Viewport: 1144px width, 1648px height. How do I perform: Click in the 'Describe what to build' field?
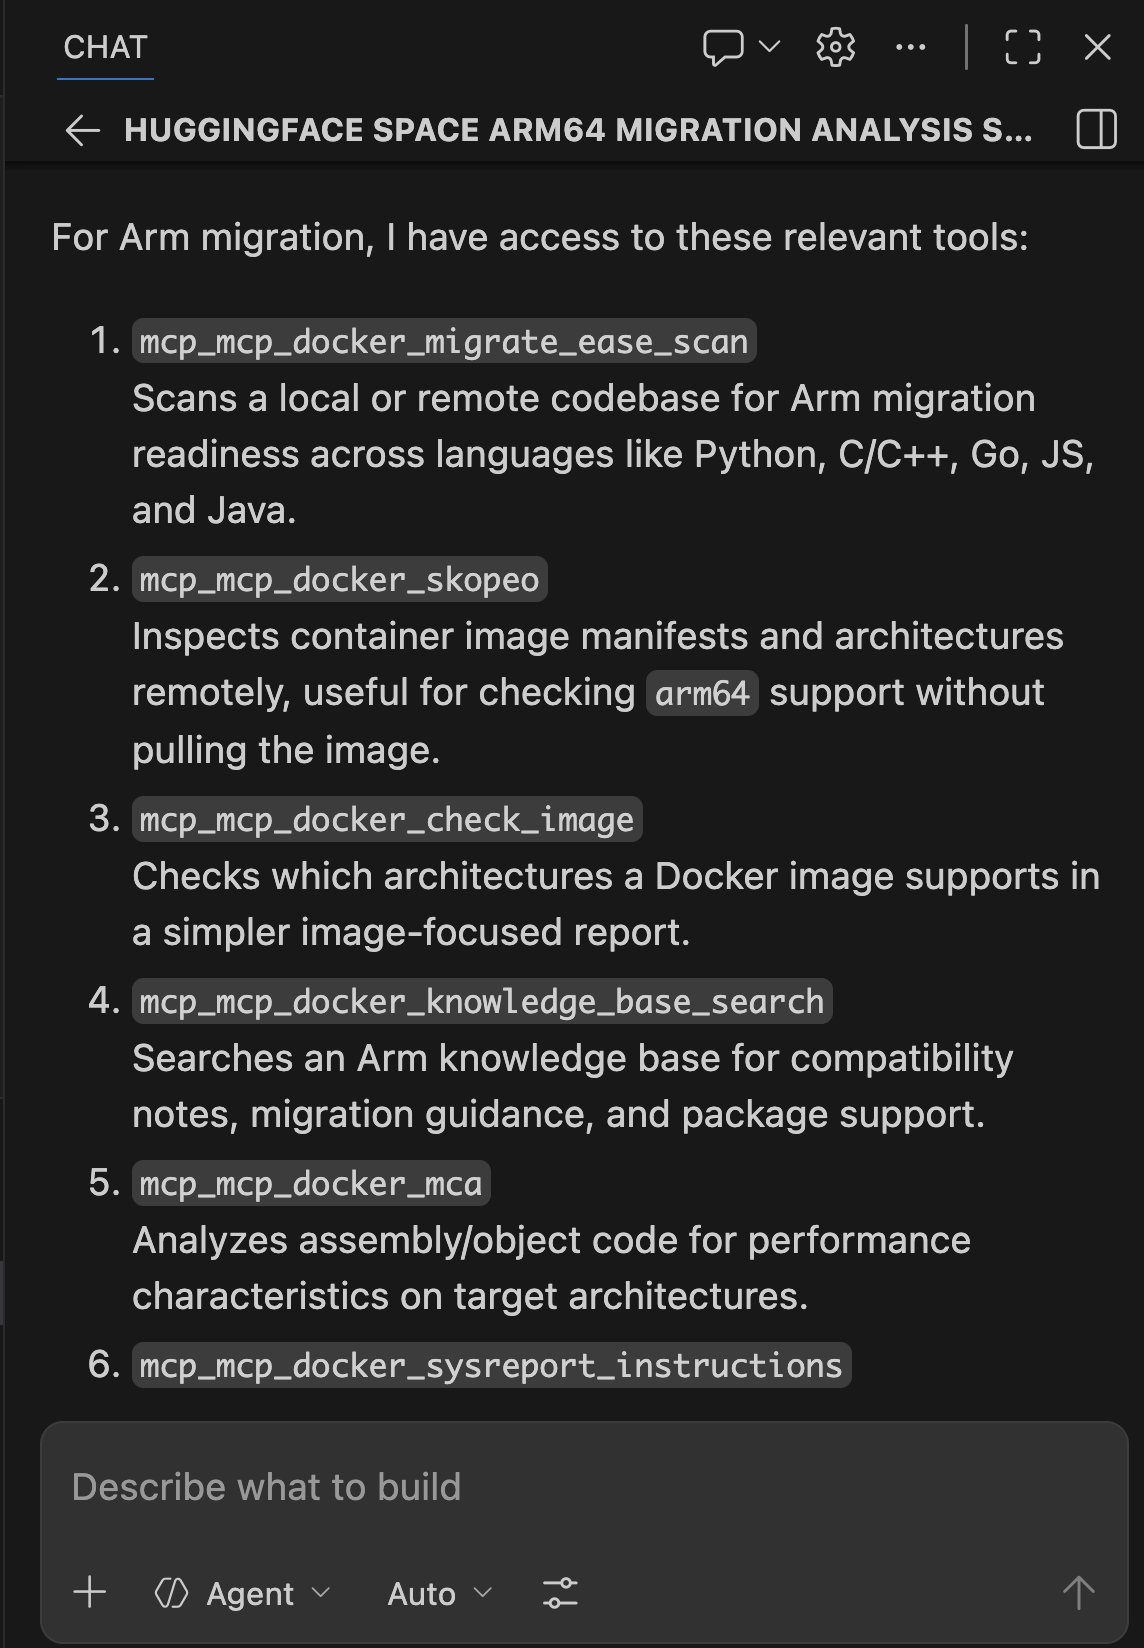tap(583, 1487)
